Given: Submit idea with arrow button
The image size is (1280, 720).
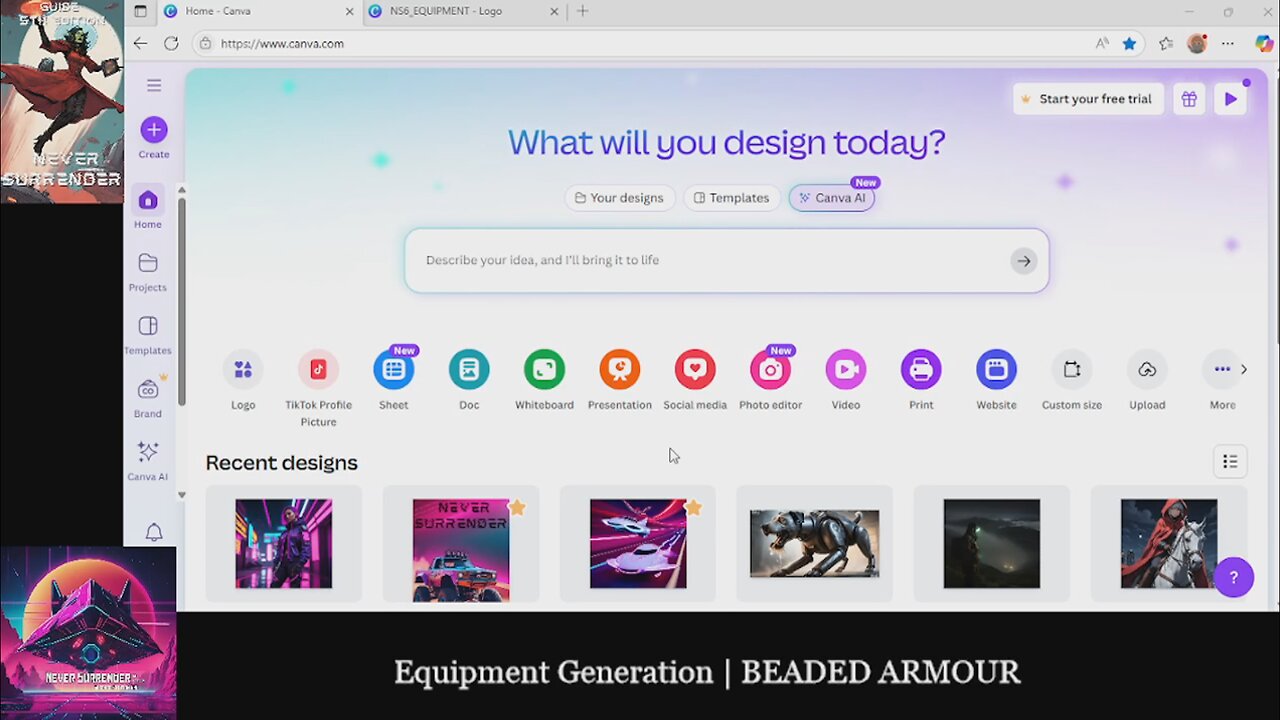Looking at the screenshot, I should pos(1023,261).
